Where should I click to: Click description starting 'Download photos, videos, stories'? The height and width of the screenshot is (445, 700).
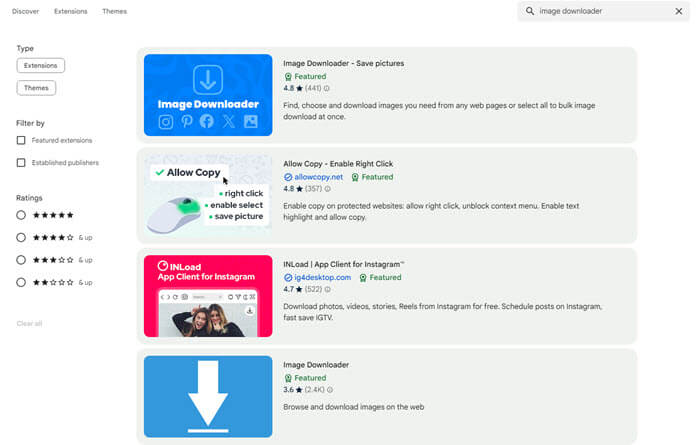442,312
